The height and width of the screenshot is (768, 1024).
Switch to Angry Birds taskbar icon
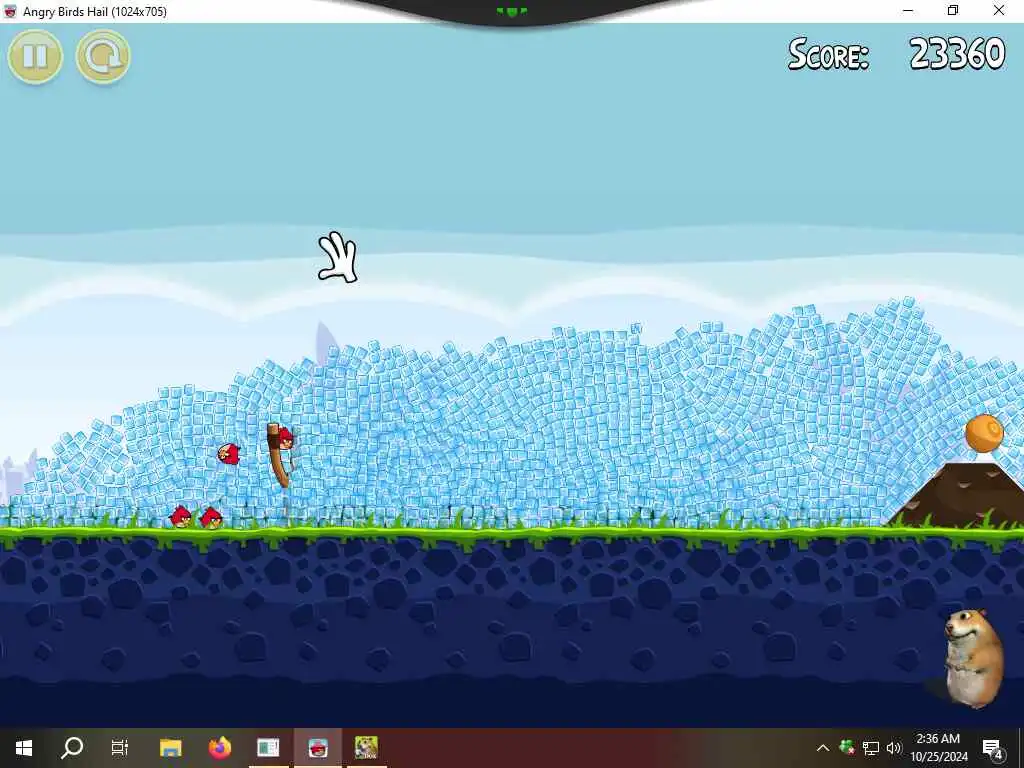317,748
